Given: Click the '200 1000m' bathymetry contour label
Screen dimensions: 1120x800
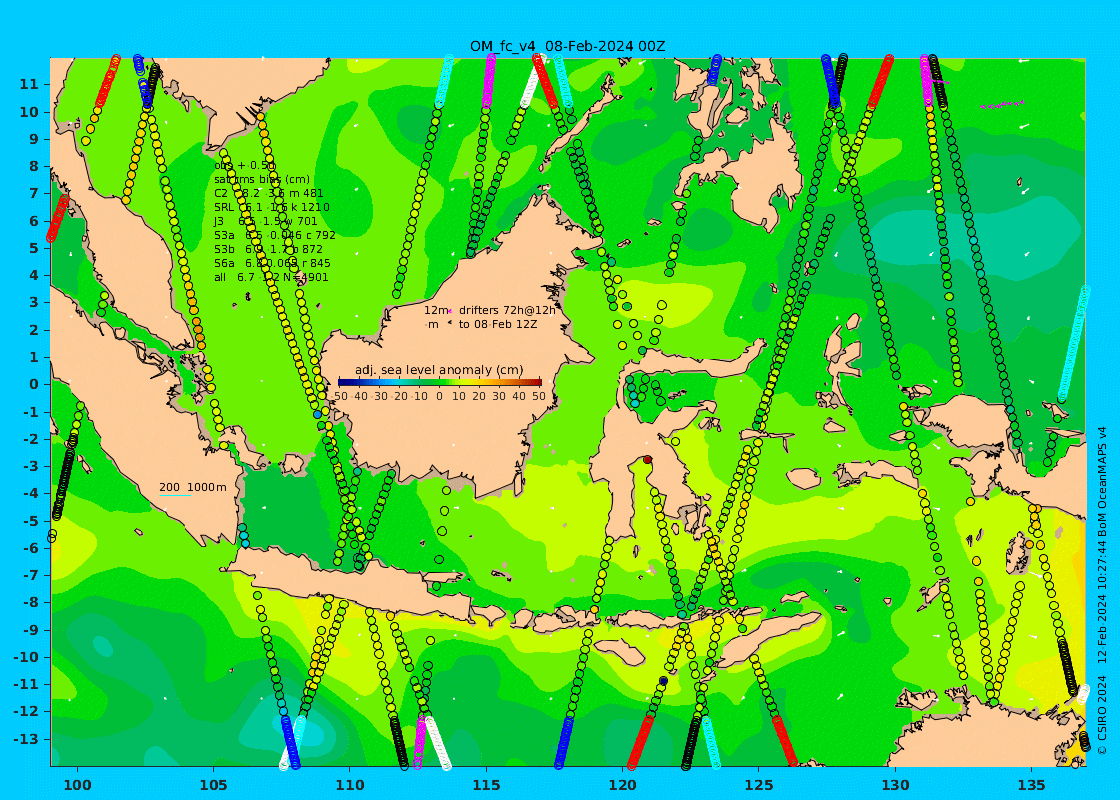Looking at the screenshot, I should point(193,487).
